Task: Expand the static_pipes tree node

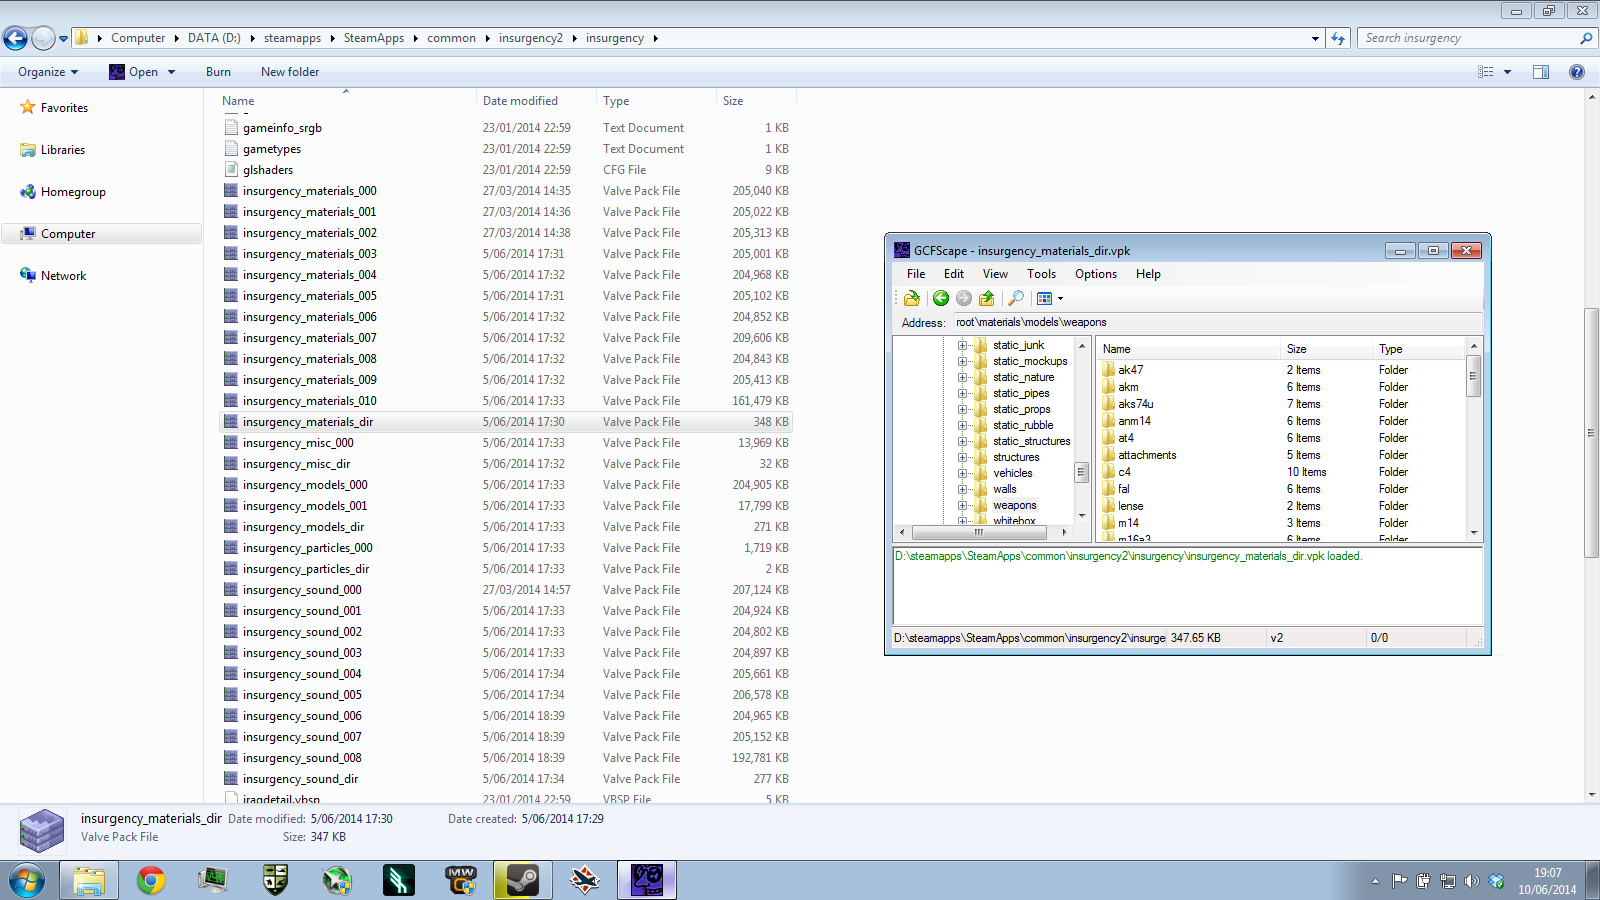Action: pyautogui.click(x=962, y=393)
